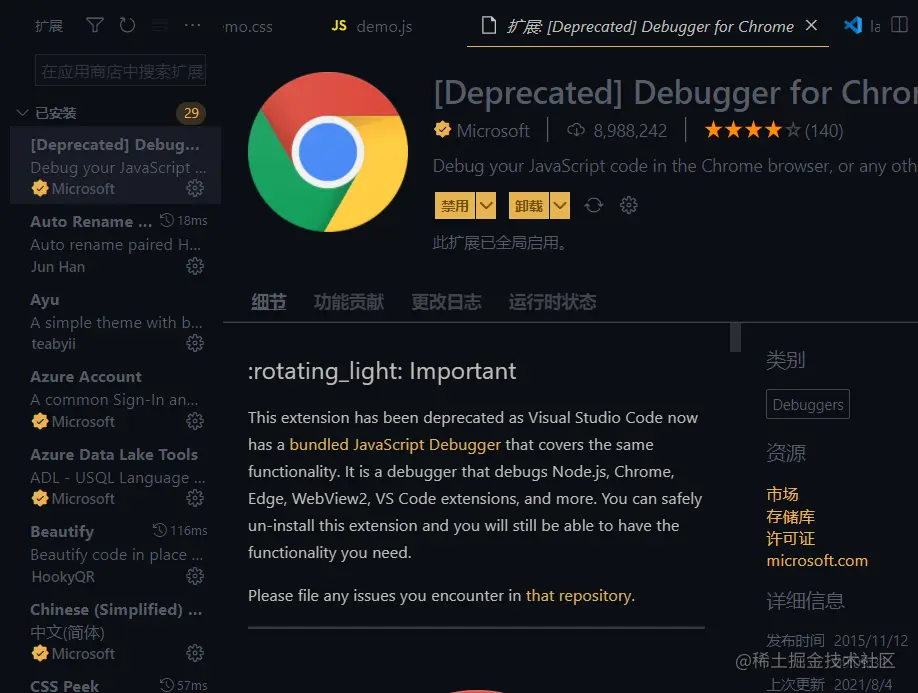Select the Beautify extension
Screen dimensions: 918x693
(x=115, y=554)
